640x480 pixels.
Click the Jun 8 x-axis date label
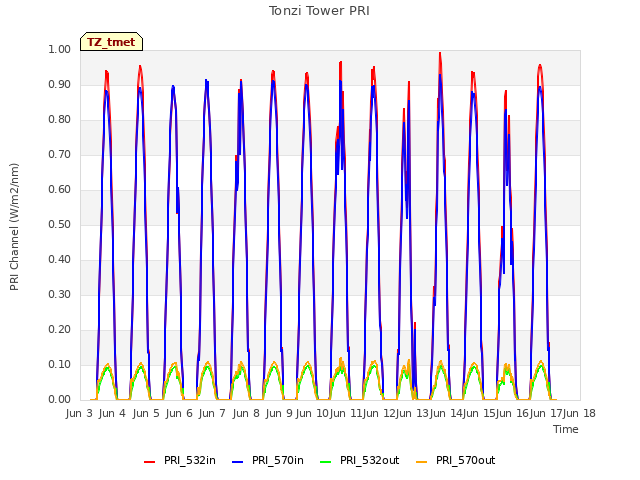point(246,413)
